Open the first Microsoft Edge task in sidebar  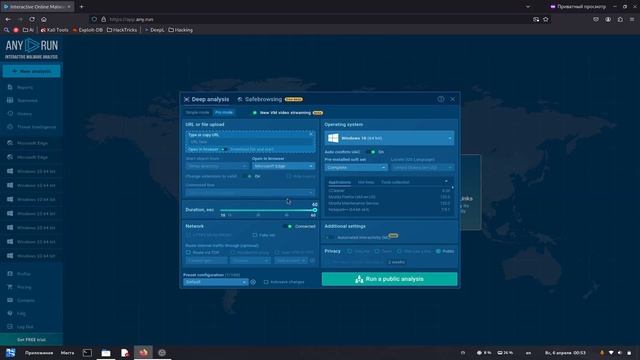coord(31,143)
